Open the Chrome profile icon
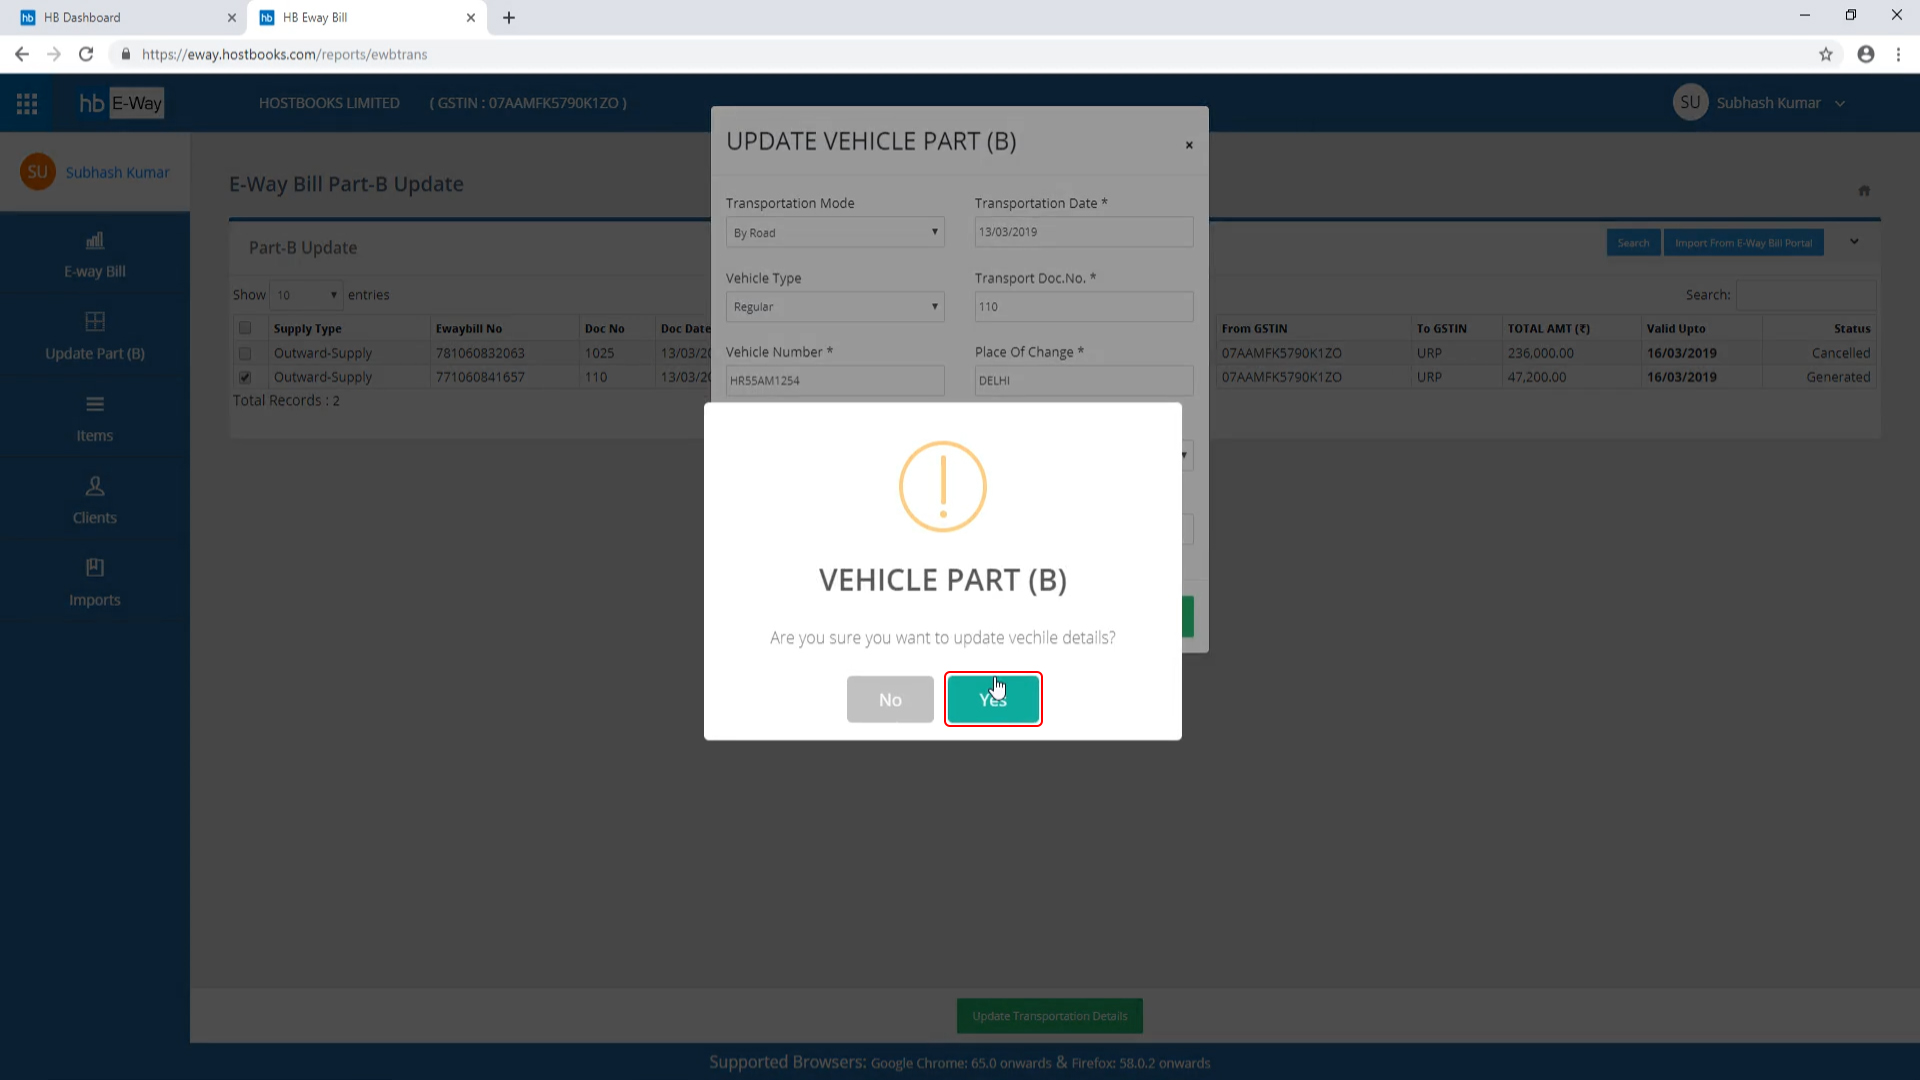This screenshot has height=1080, width=1920. pyautogui.click(x=1866, y=54)
